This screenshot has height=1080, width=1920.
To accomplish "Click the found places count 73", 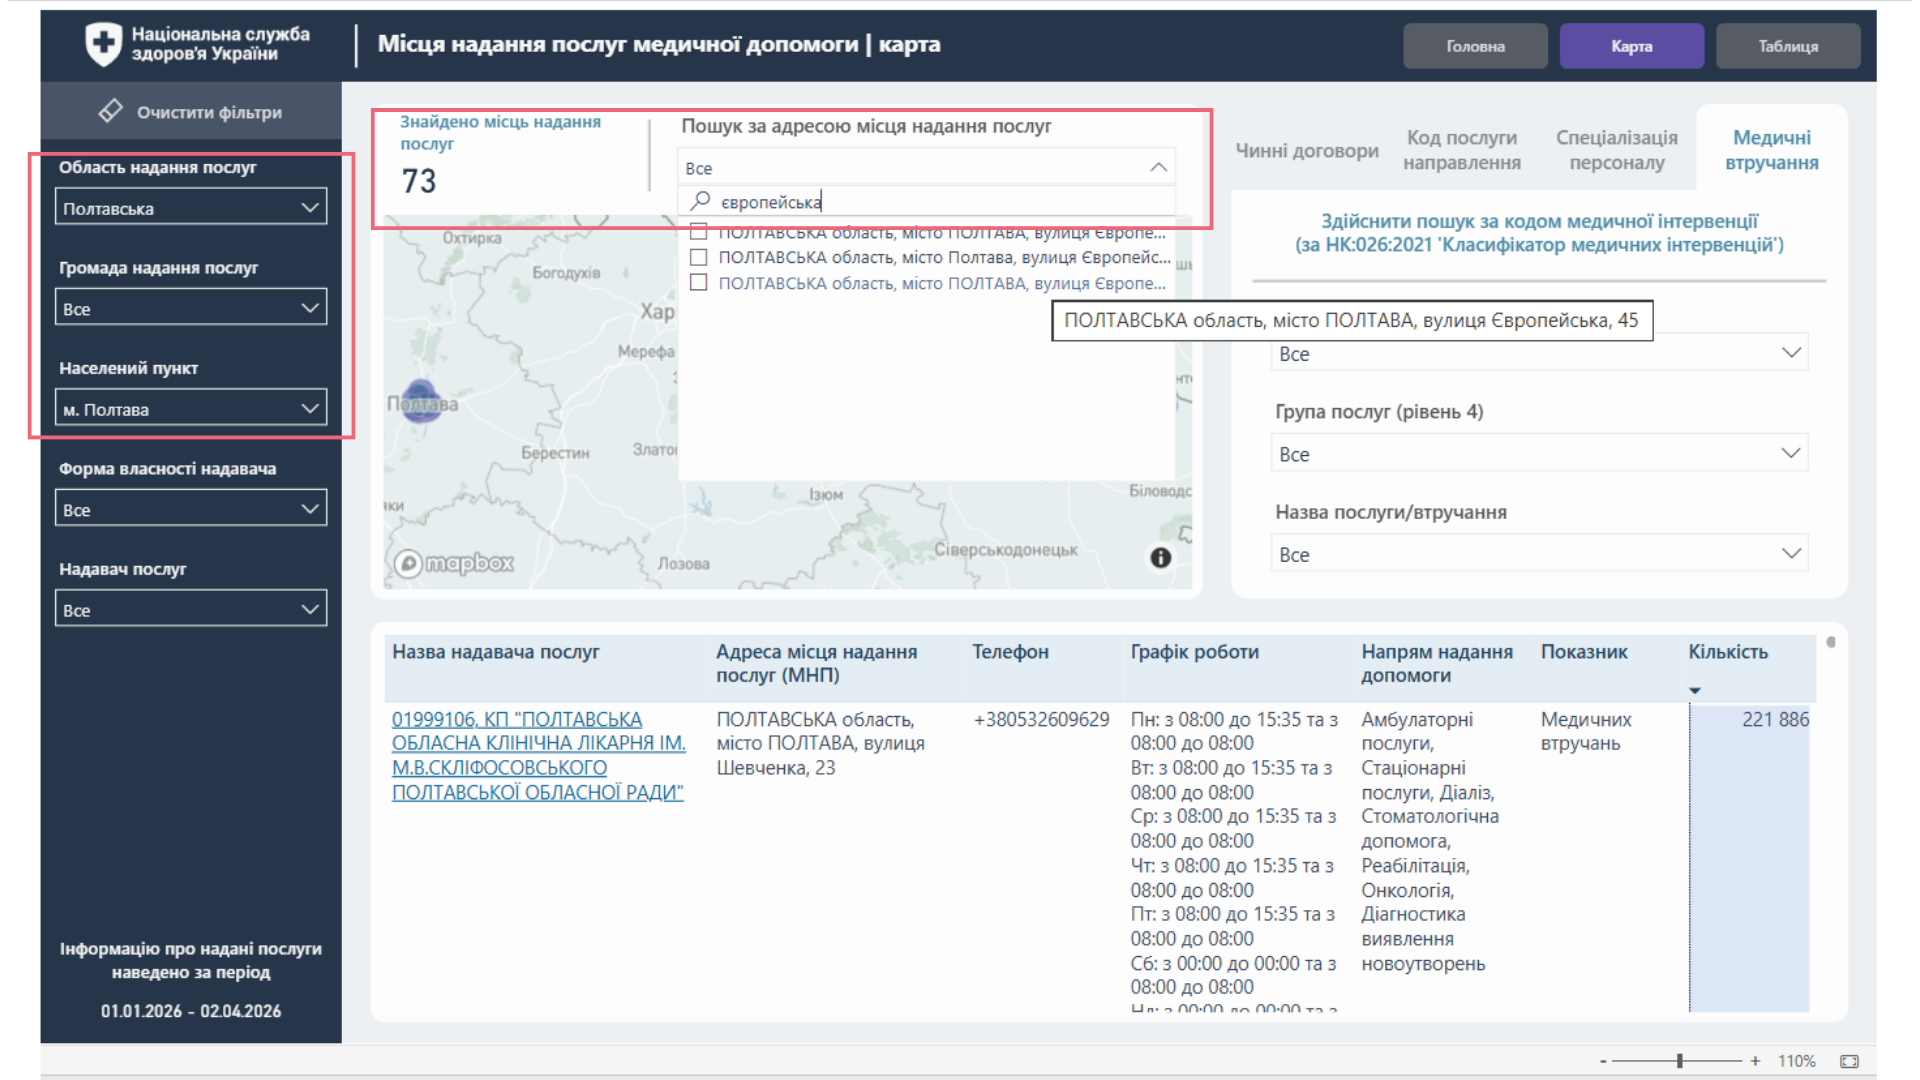I will click(x=419, y=181).
